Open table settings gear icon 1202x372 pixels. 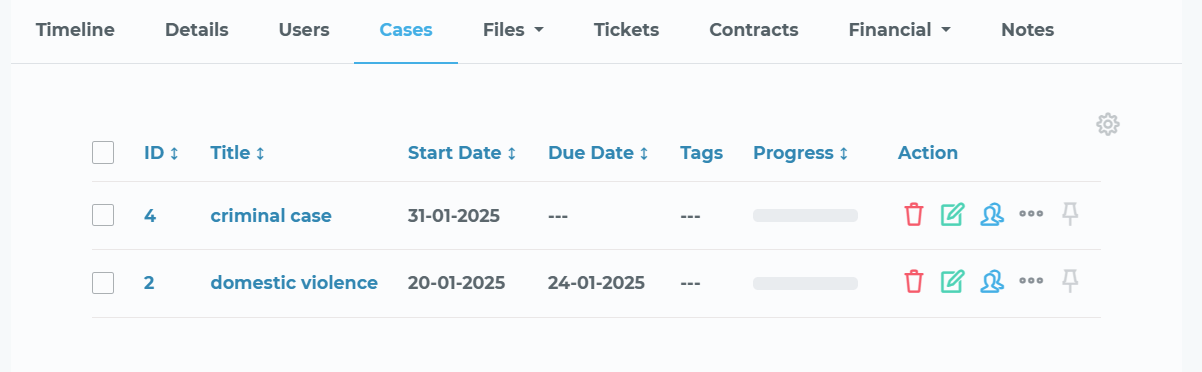1107,125
